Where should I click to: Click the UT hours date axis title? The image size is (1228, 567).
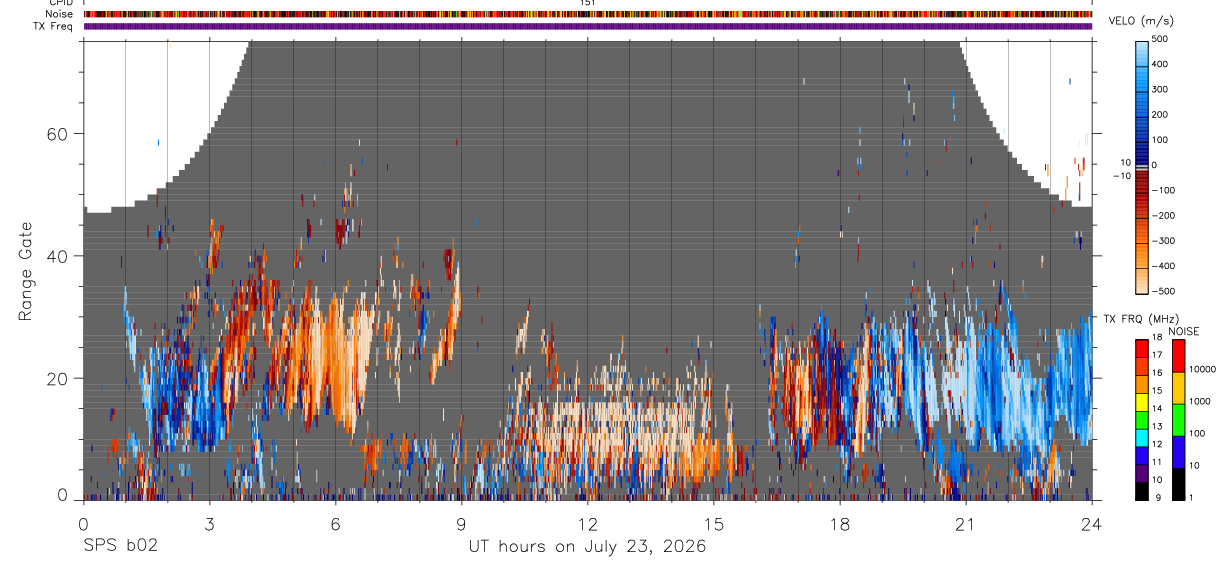[587, 547]
